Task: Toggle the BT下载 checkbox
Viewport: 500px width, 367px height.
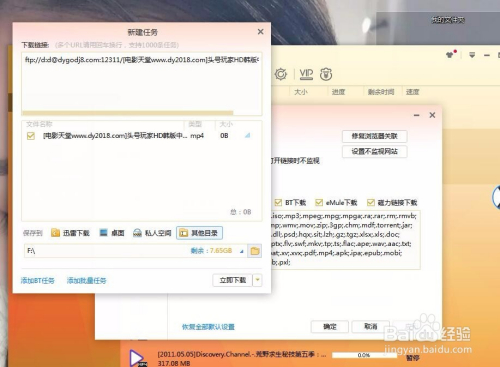Action: coord(278,202)
